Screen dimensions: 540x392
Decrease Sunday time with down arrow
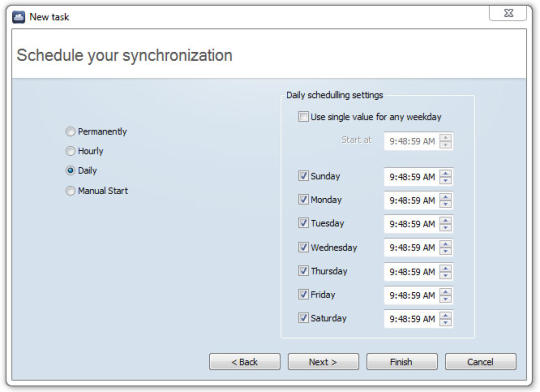click(x=446, y=180)
